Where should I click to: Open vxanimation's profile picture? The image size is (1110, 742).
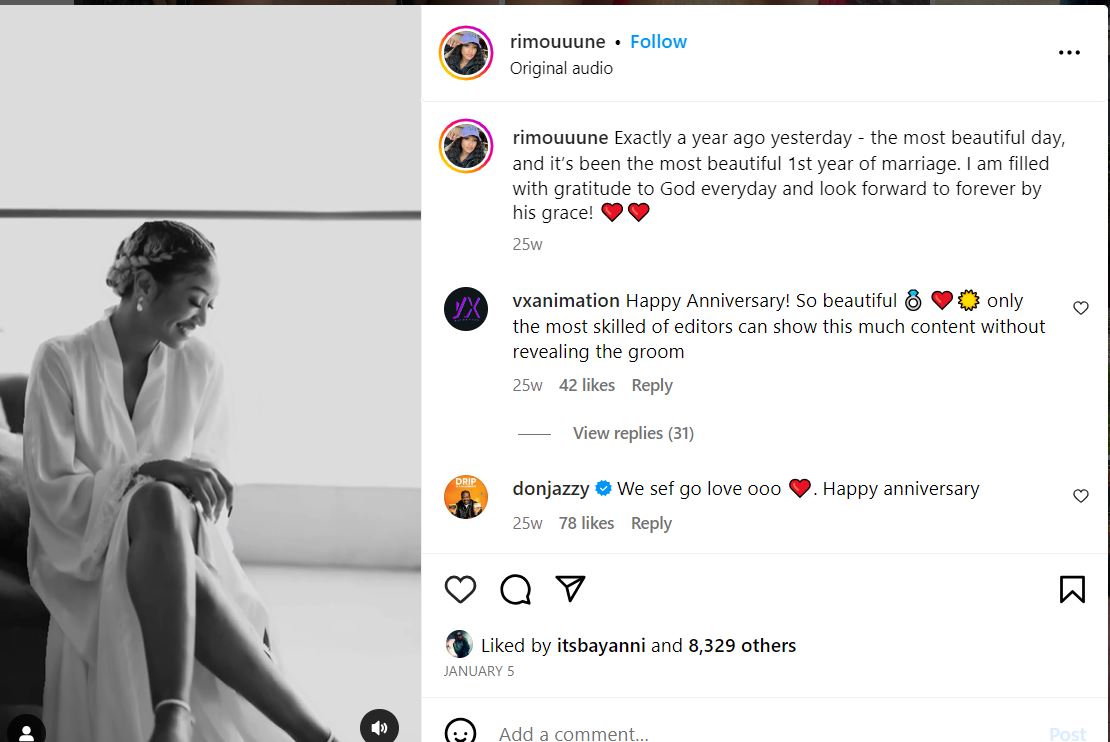coord(466,309)
